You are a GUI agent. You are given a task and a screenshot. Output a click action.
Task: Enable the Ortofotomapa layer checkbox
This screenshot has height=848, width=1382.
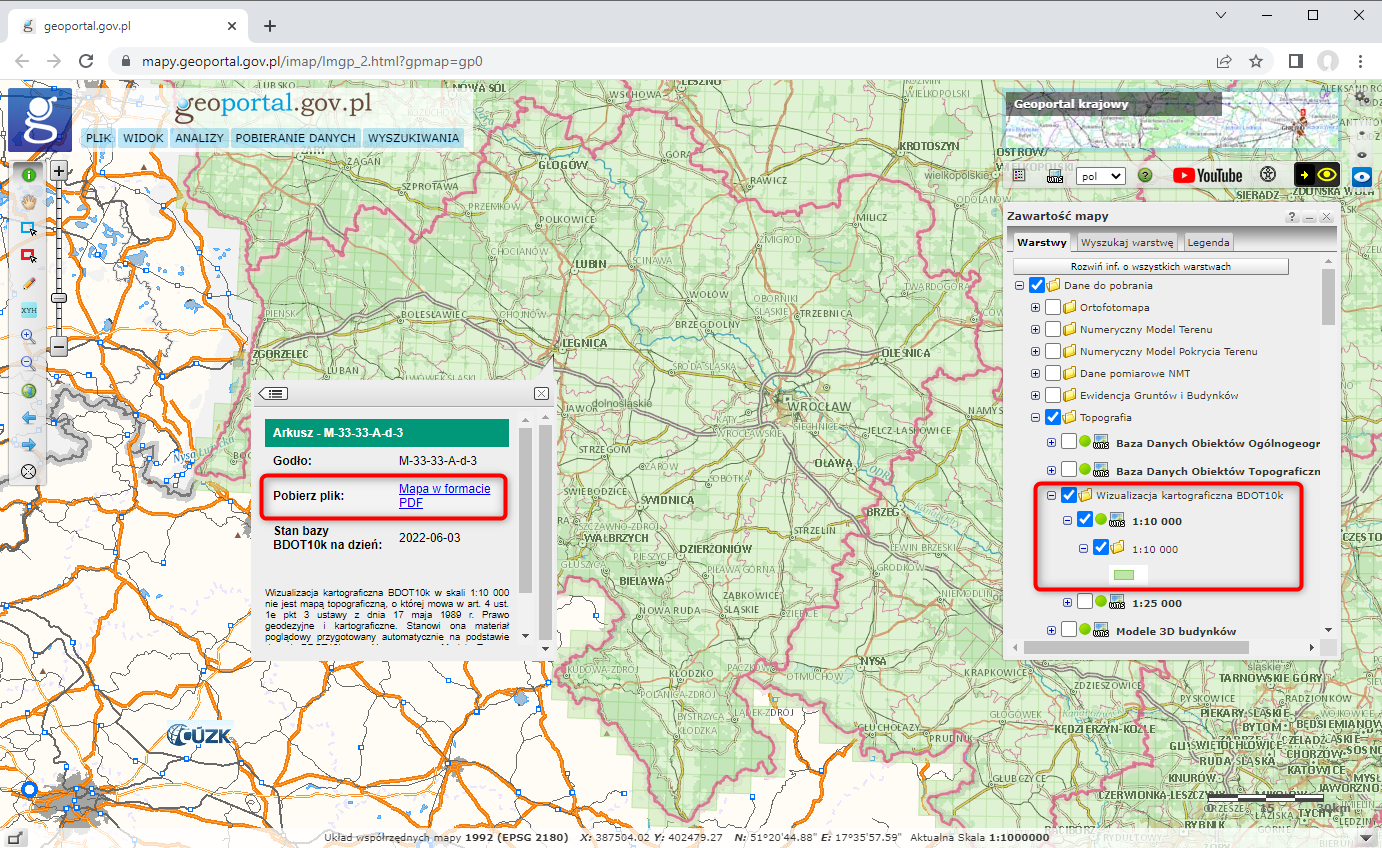(x=1053, y=308)
